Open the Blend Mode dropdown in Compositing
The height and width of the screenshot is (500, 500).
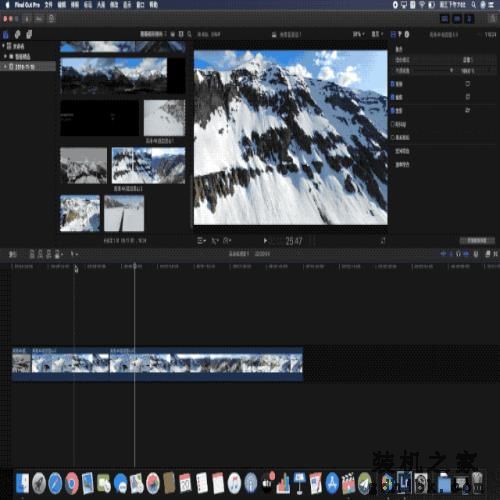468,60
